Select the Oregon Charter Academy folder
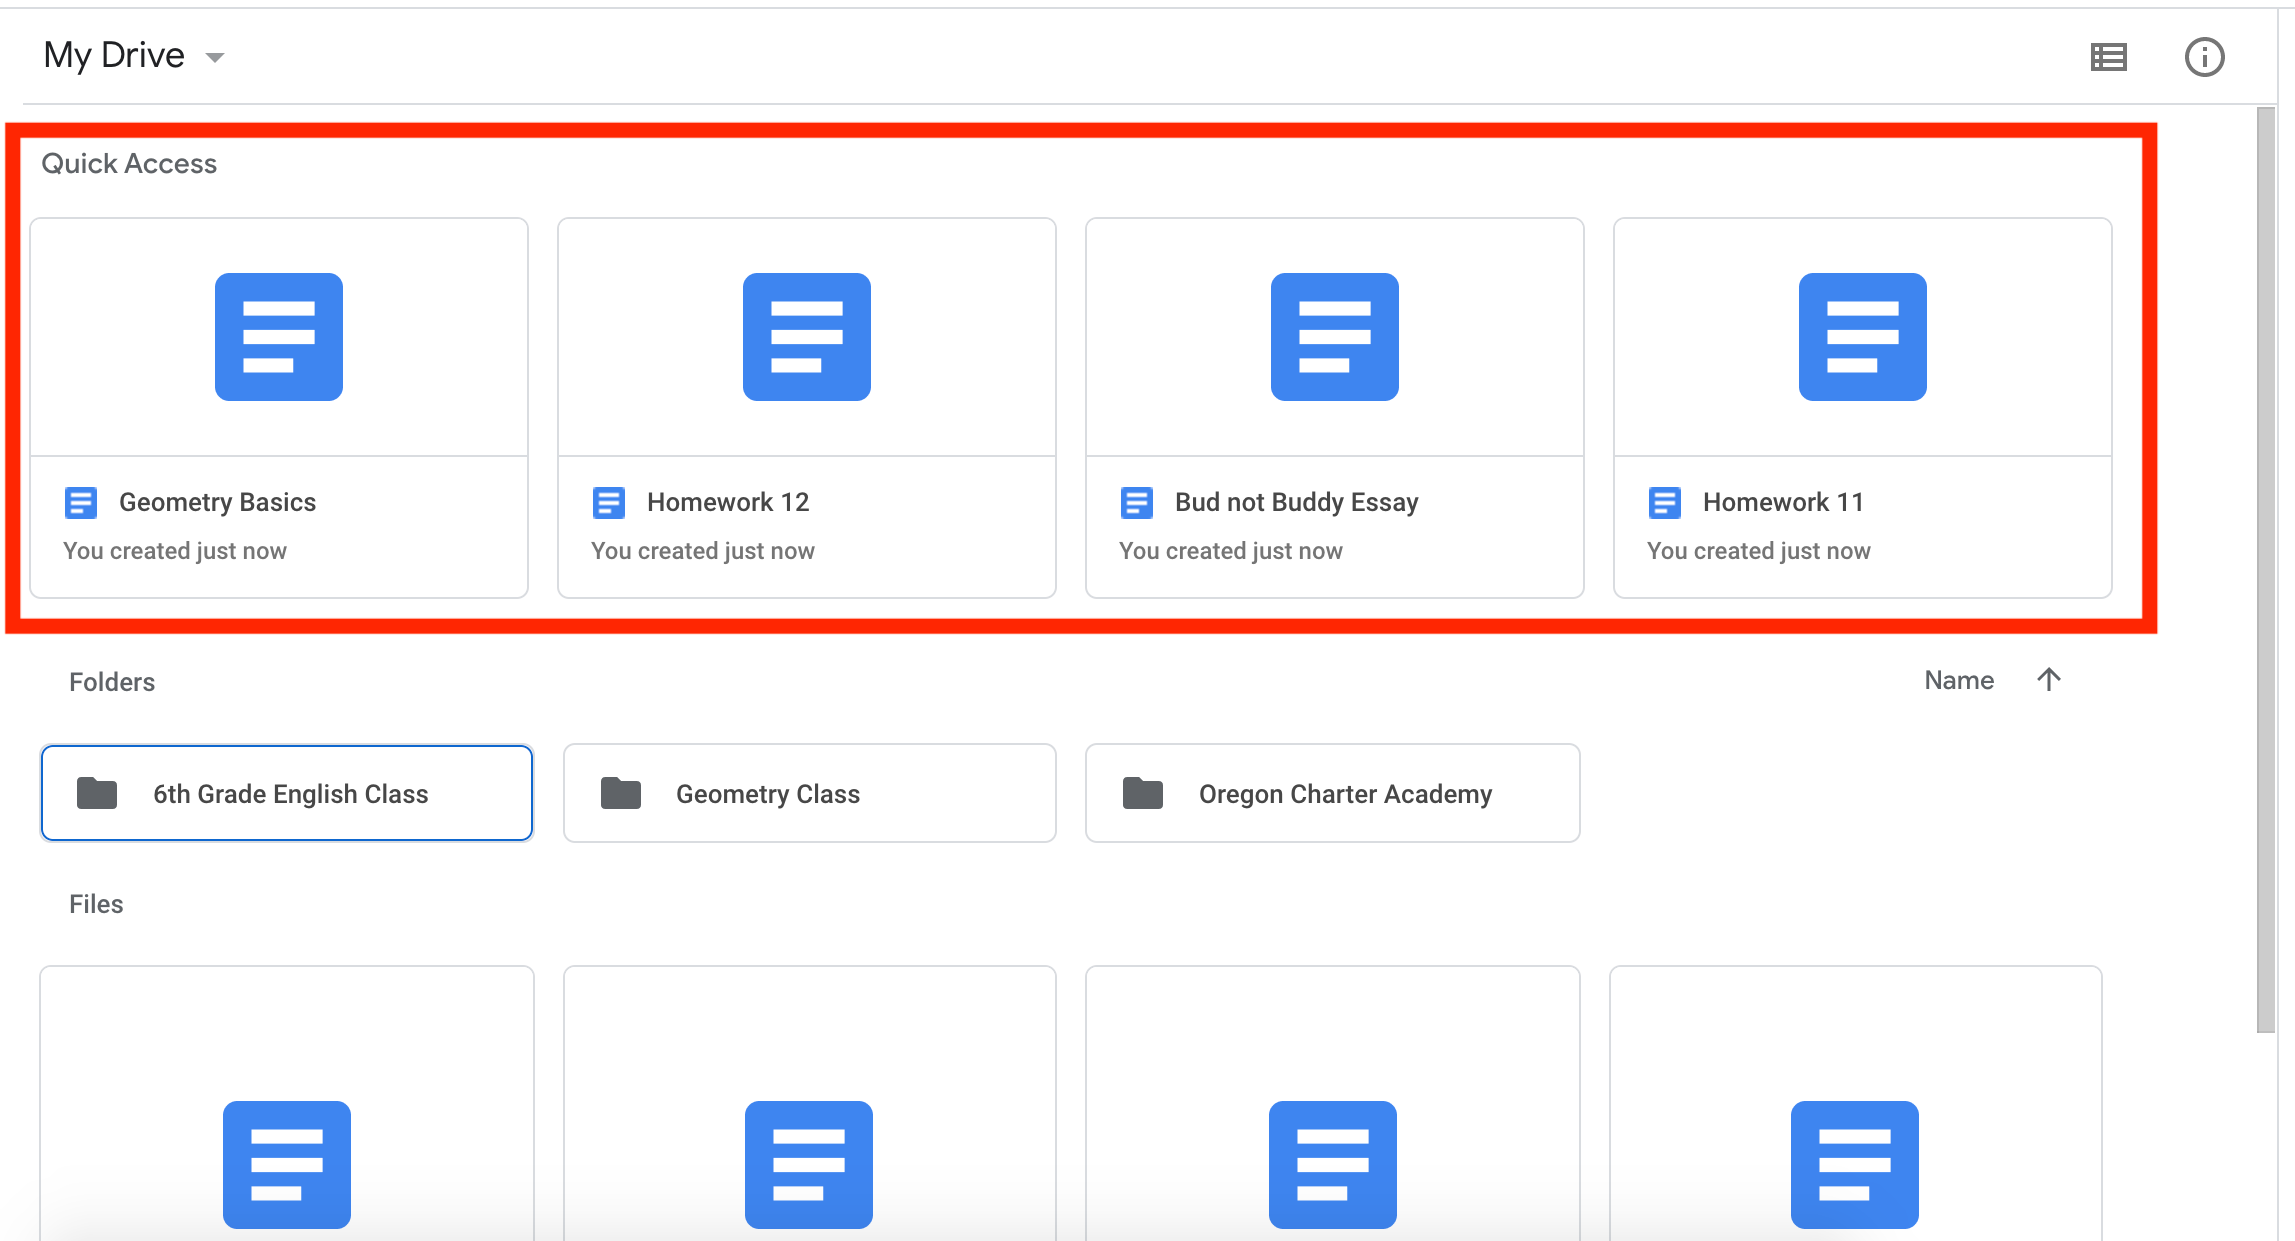This screenshot has width=2295, height=1241. [x=1333, y=793]
